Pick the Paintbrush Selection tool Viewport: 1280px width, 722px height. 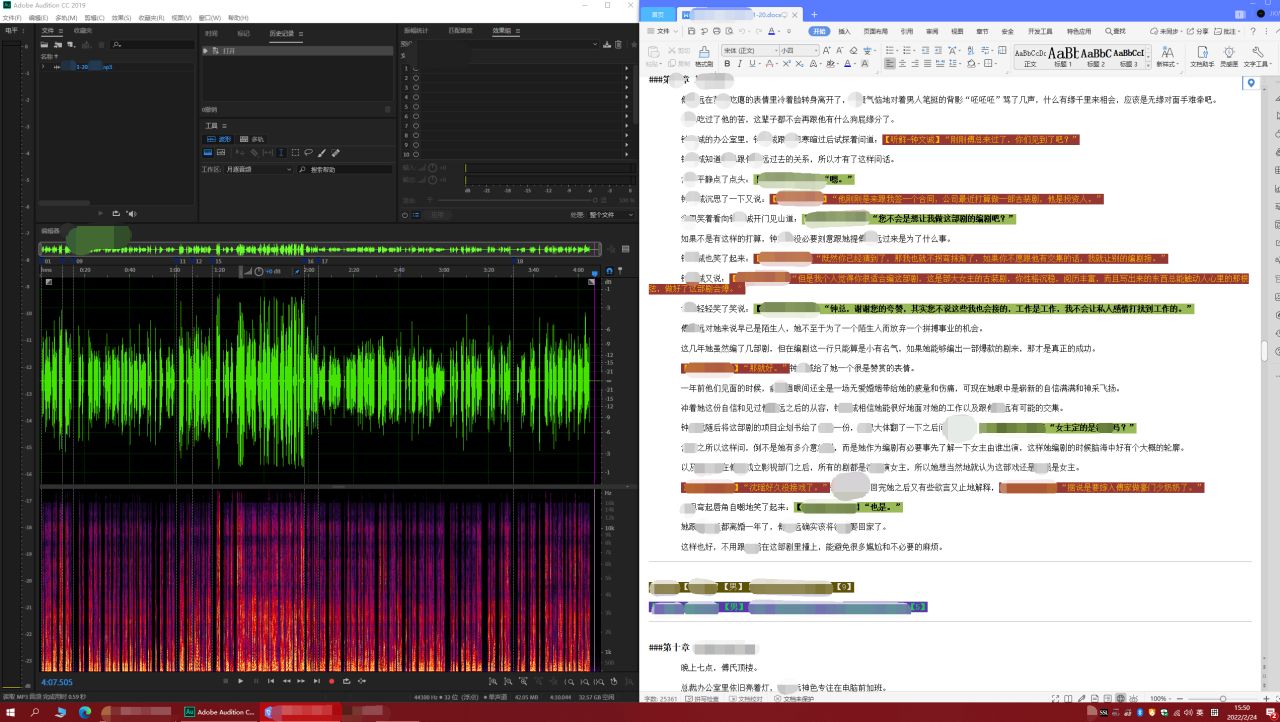coord(321,153)
